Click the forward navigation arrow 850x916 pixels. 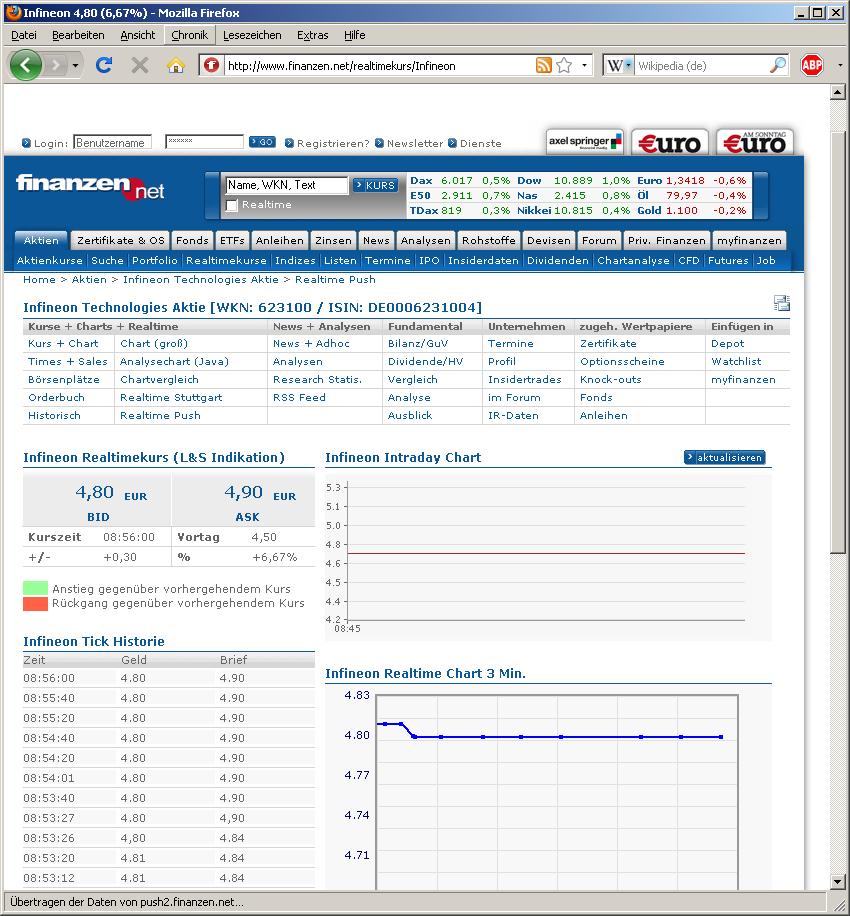[55, 65]
